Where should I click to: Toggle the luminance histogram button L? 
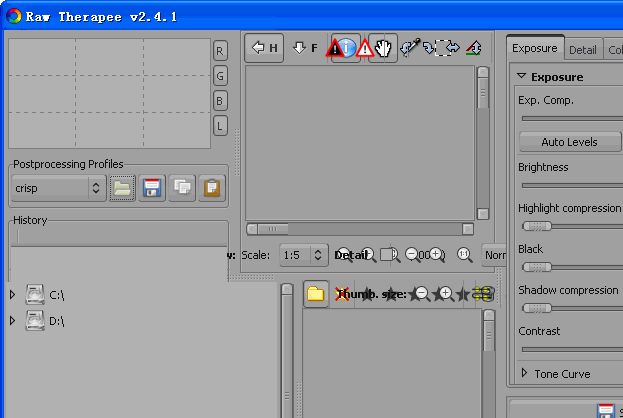[x=220, y=124]
